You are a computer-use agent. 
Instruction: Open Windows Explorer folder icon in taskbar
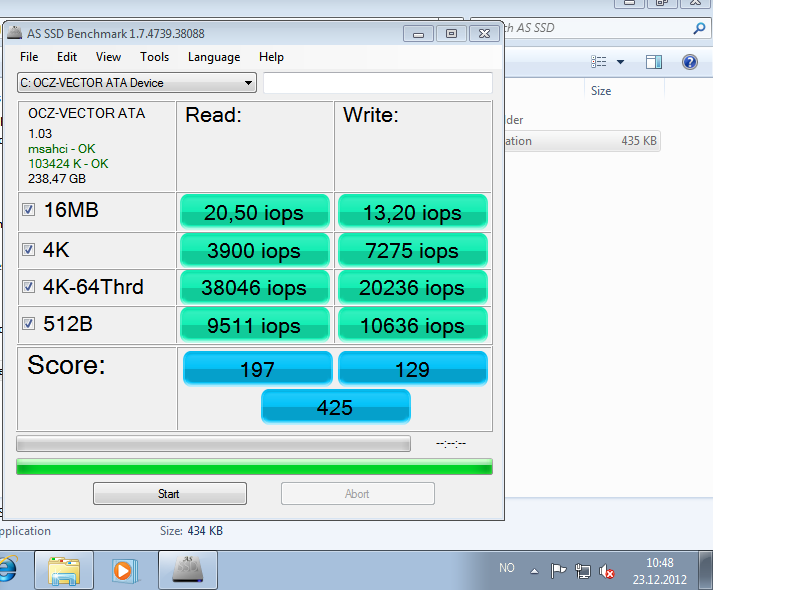[64, 570]
